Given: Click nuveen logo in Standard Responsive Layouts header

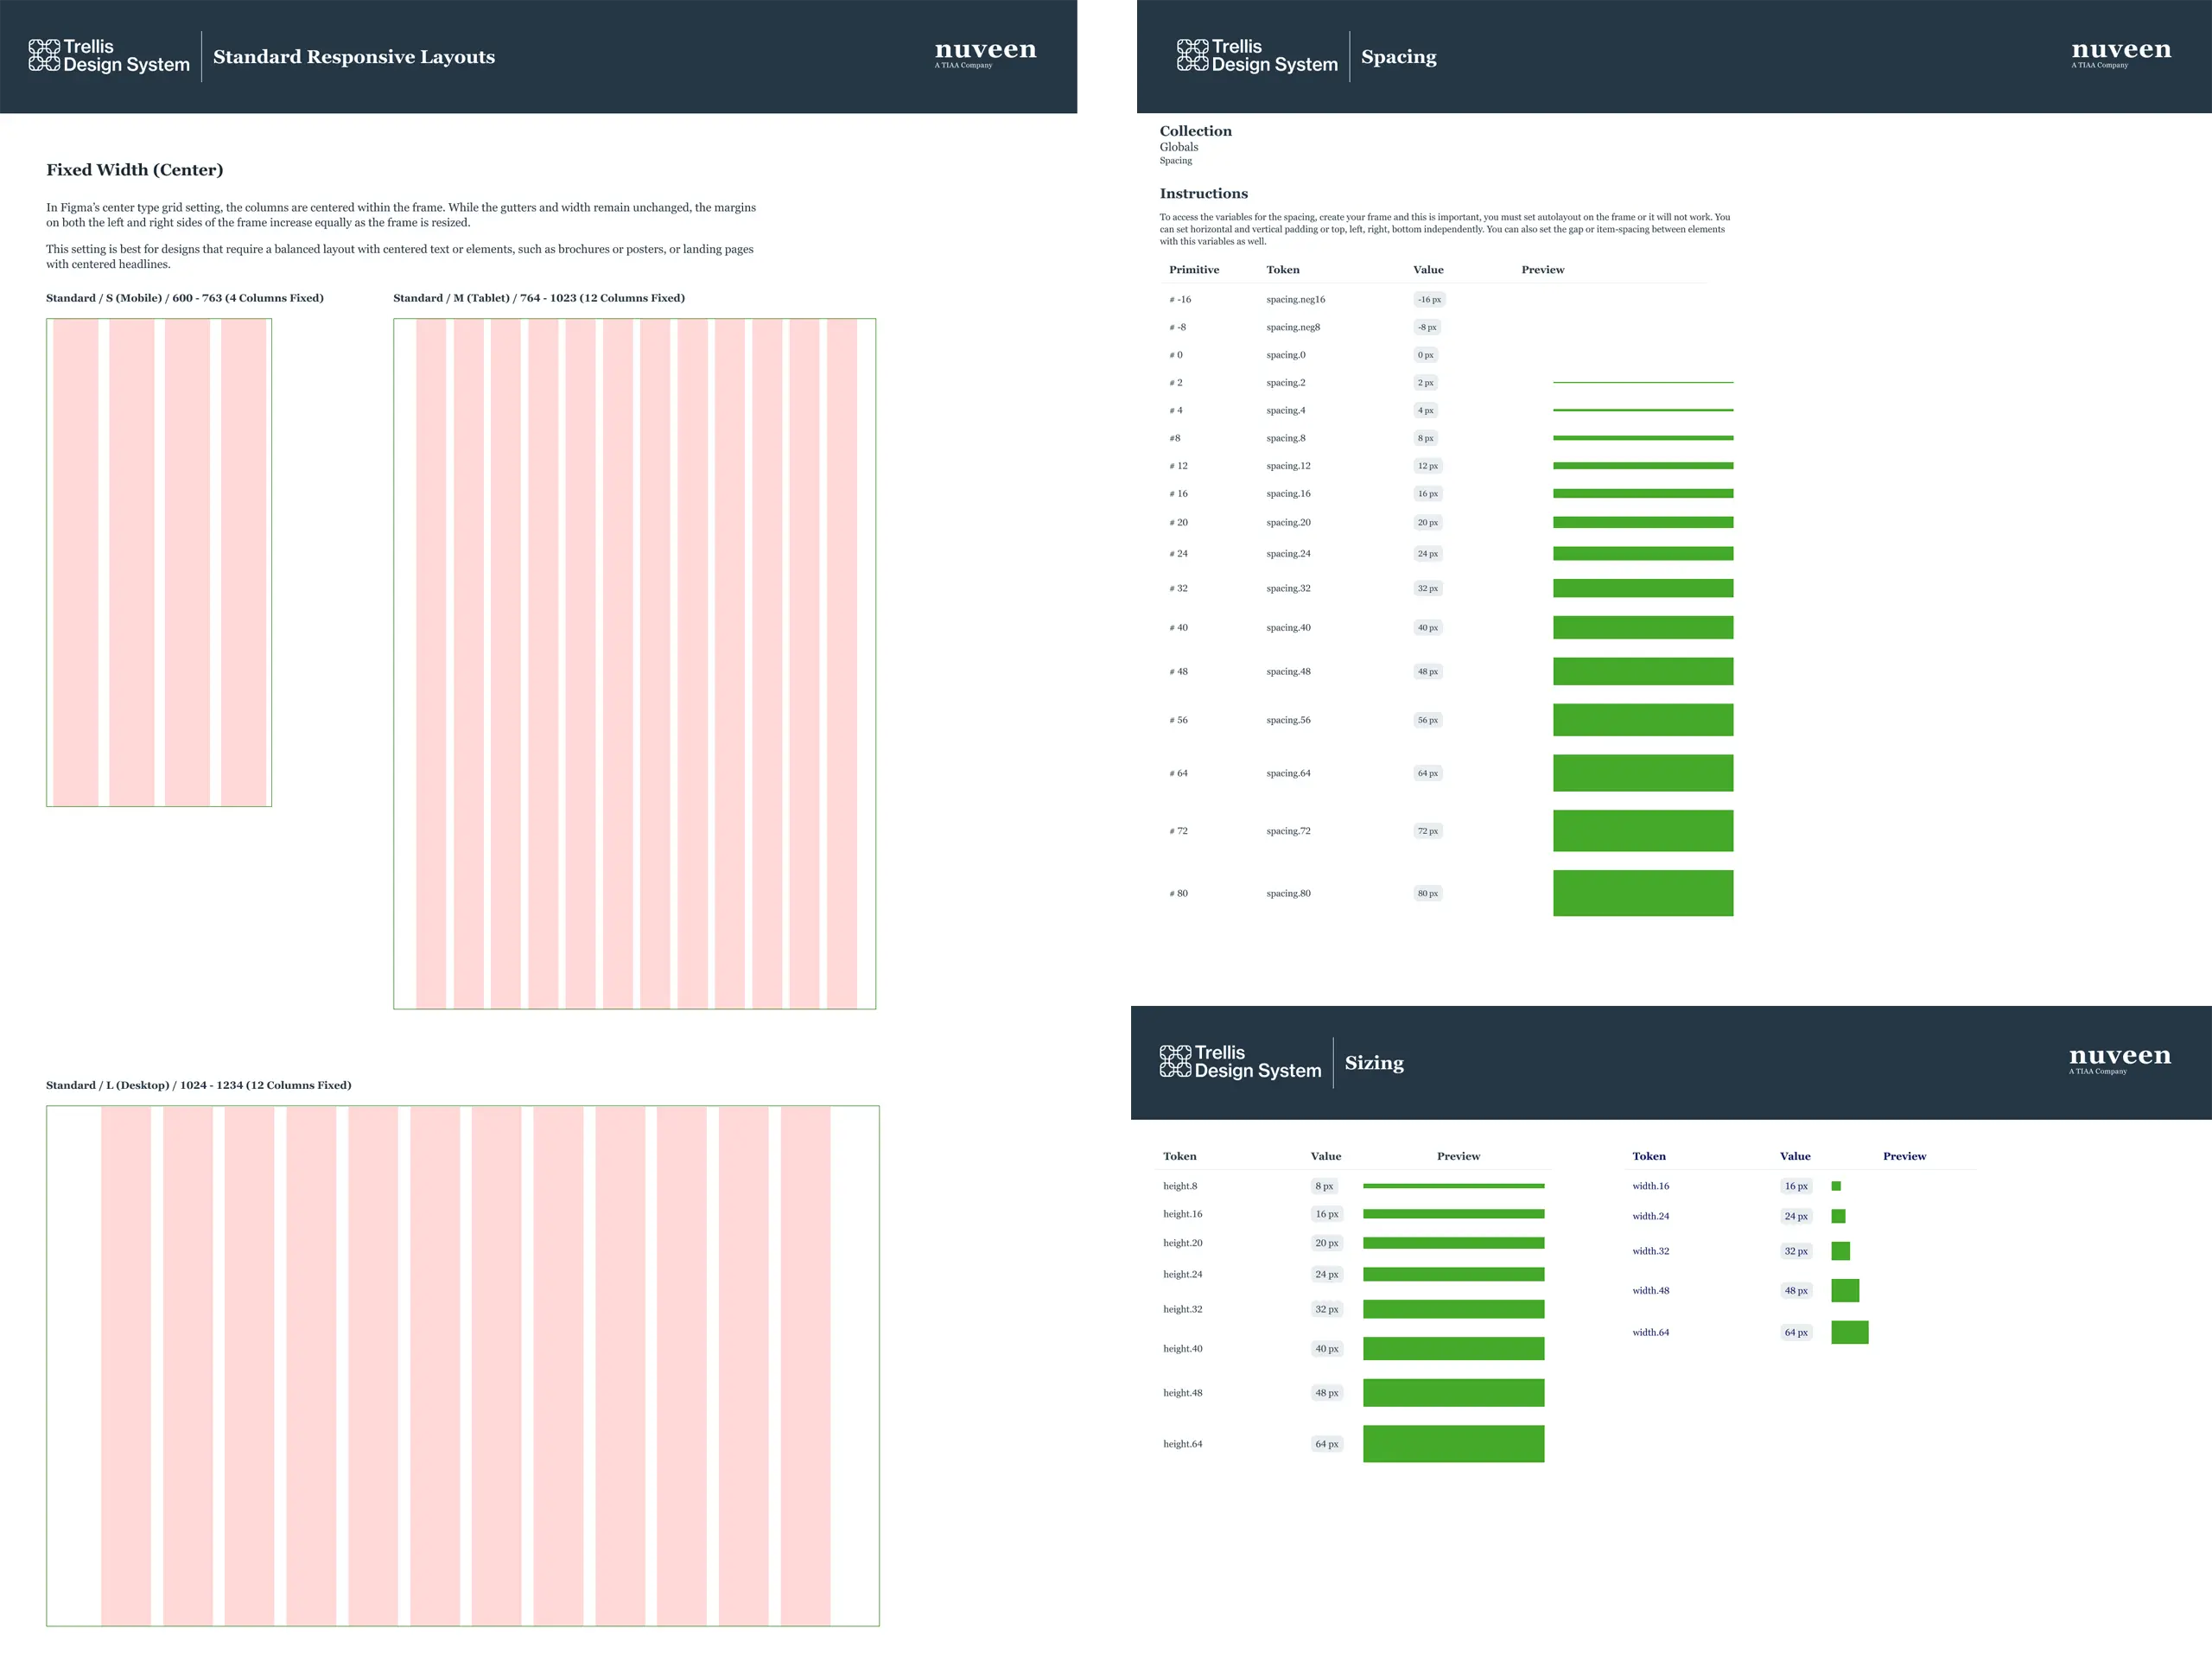Looking at the screenshot, I should [985, 52].
